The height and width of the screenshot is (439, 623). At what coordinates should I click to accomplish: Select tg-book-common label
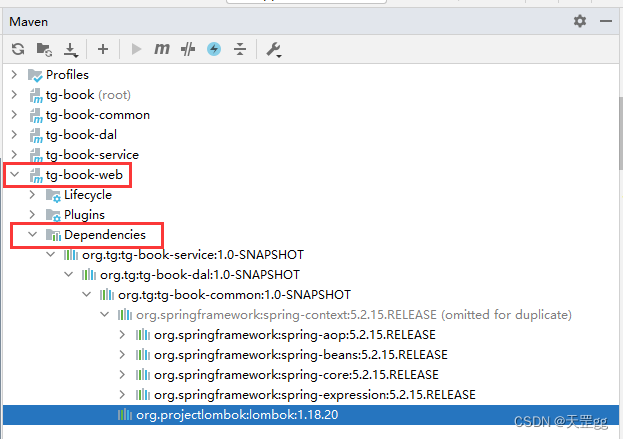98,115
